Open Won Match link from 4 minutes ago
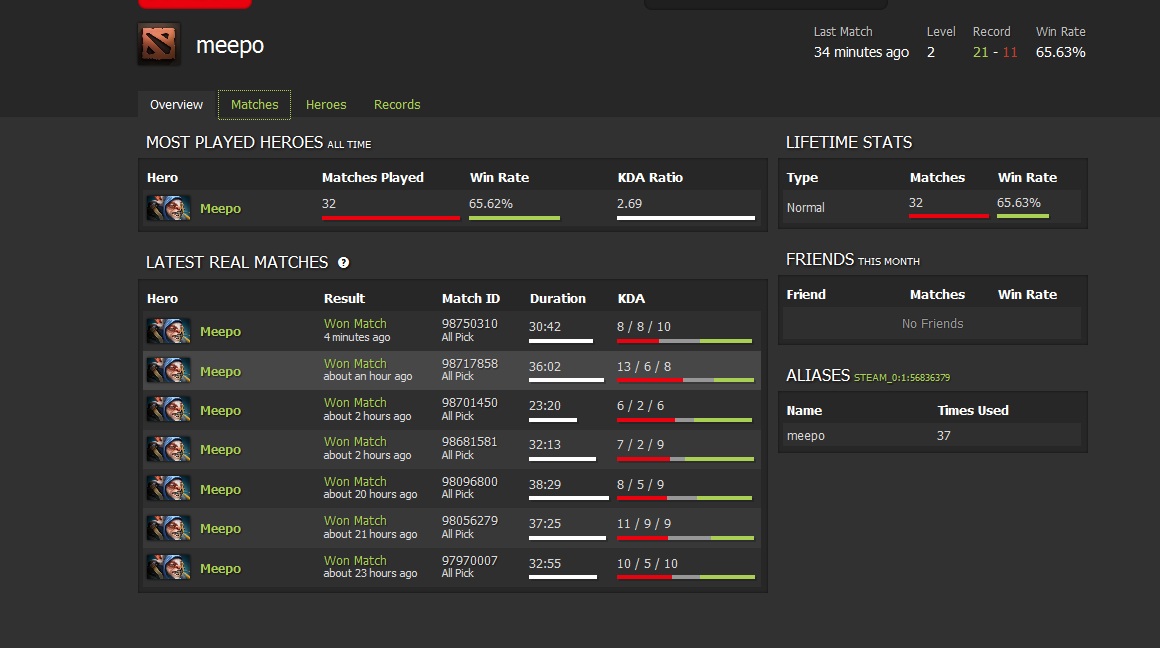This screenshot has height=648, width=1160. 355,323
